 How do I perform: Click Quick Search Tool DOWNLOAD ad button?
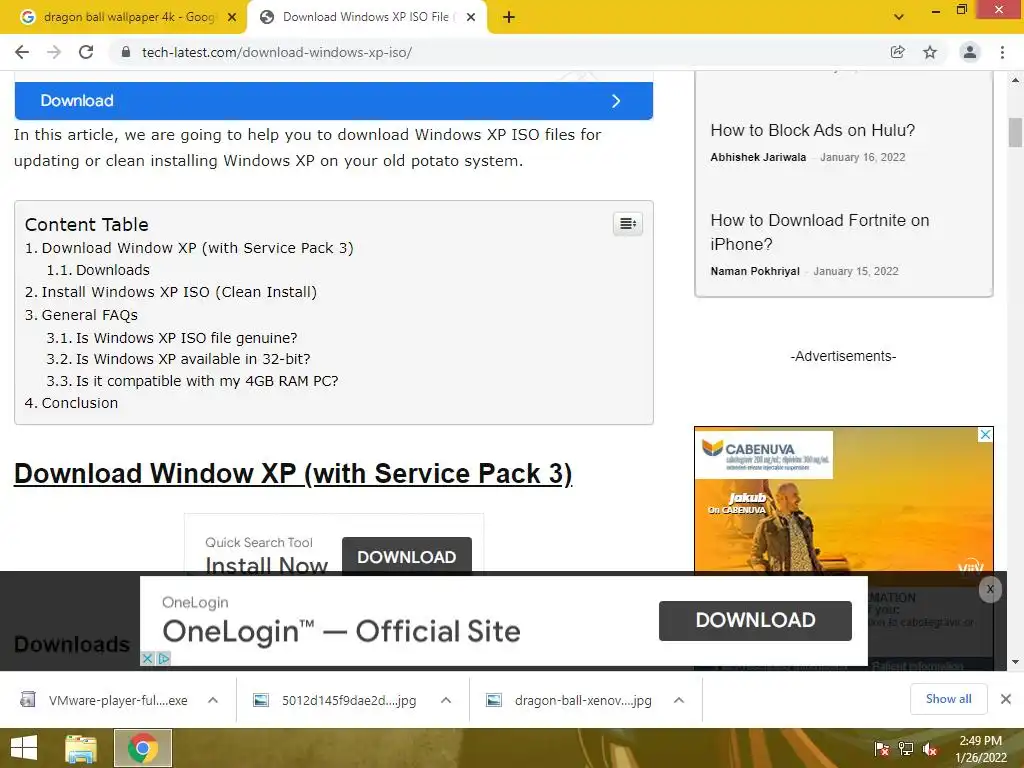pyautogui.click(x=406, y=556)
